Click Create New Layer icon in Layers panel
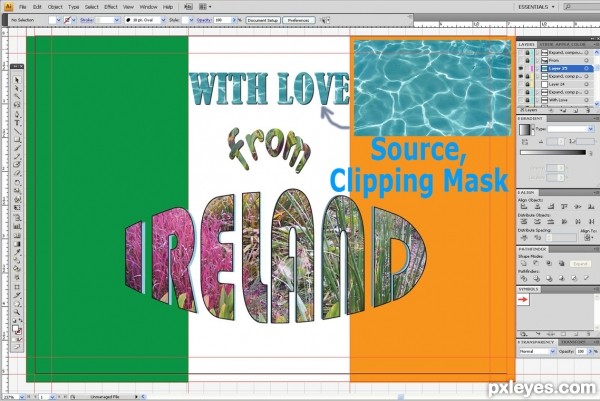The width and height of the screenshot is (600, 401). (576, 110)
